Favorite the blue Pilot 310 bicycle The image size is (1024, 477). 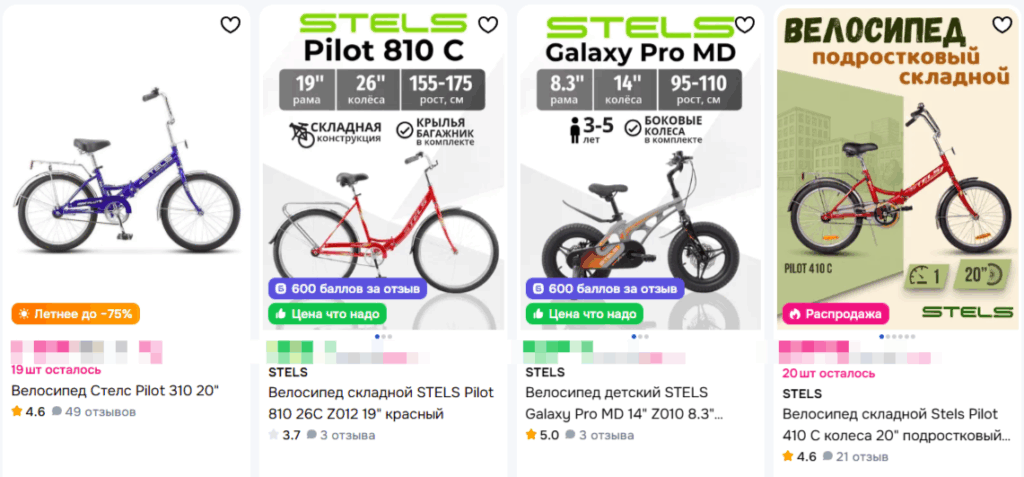pyautogui.click(x=231, y=25)
